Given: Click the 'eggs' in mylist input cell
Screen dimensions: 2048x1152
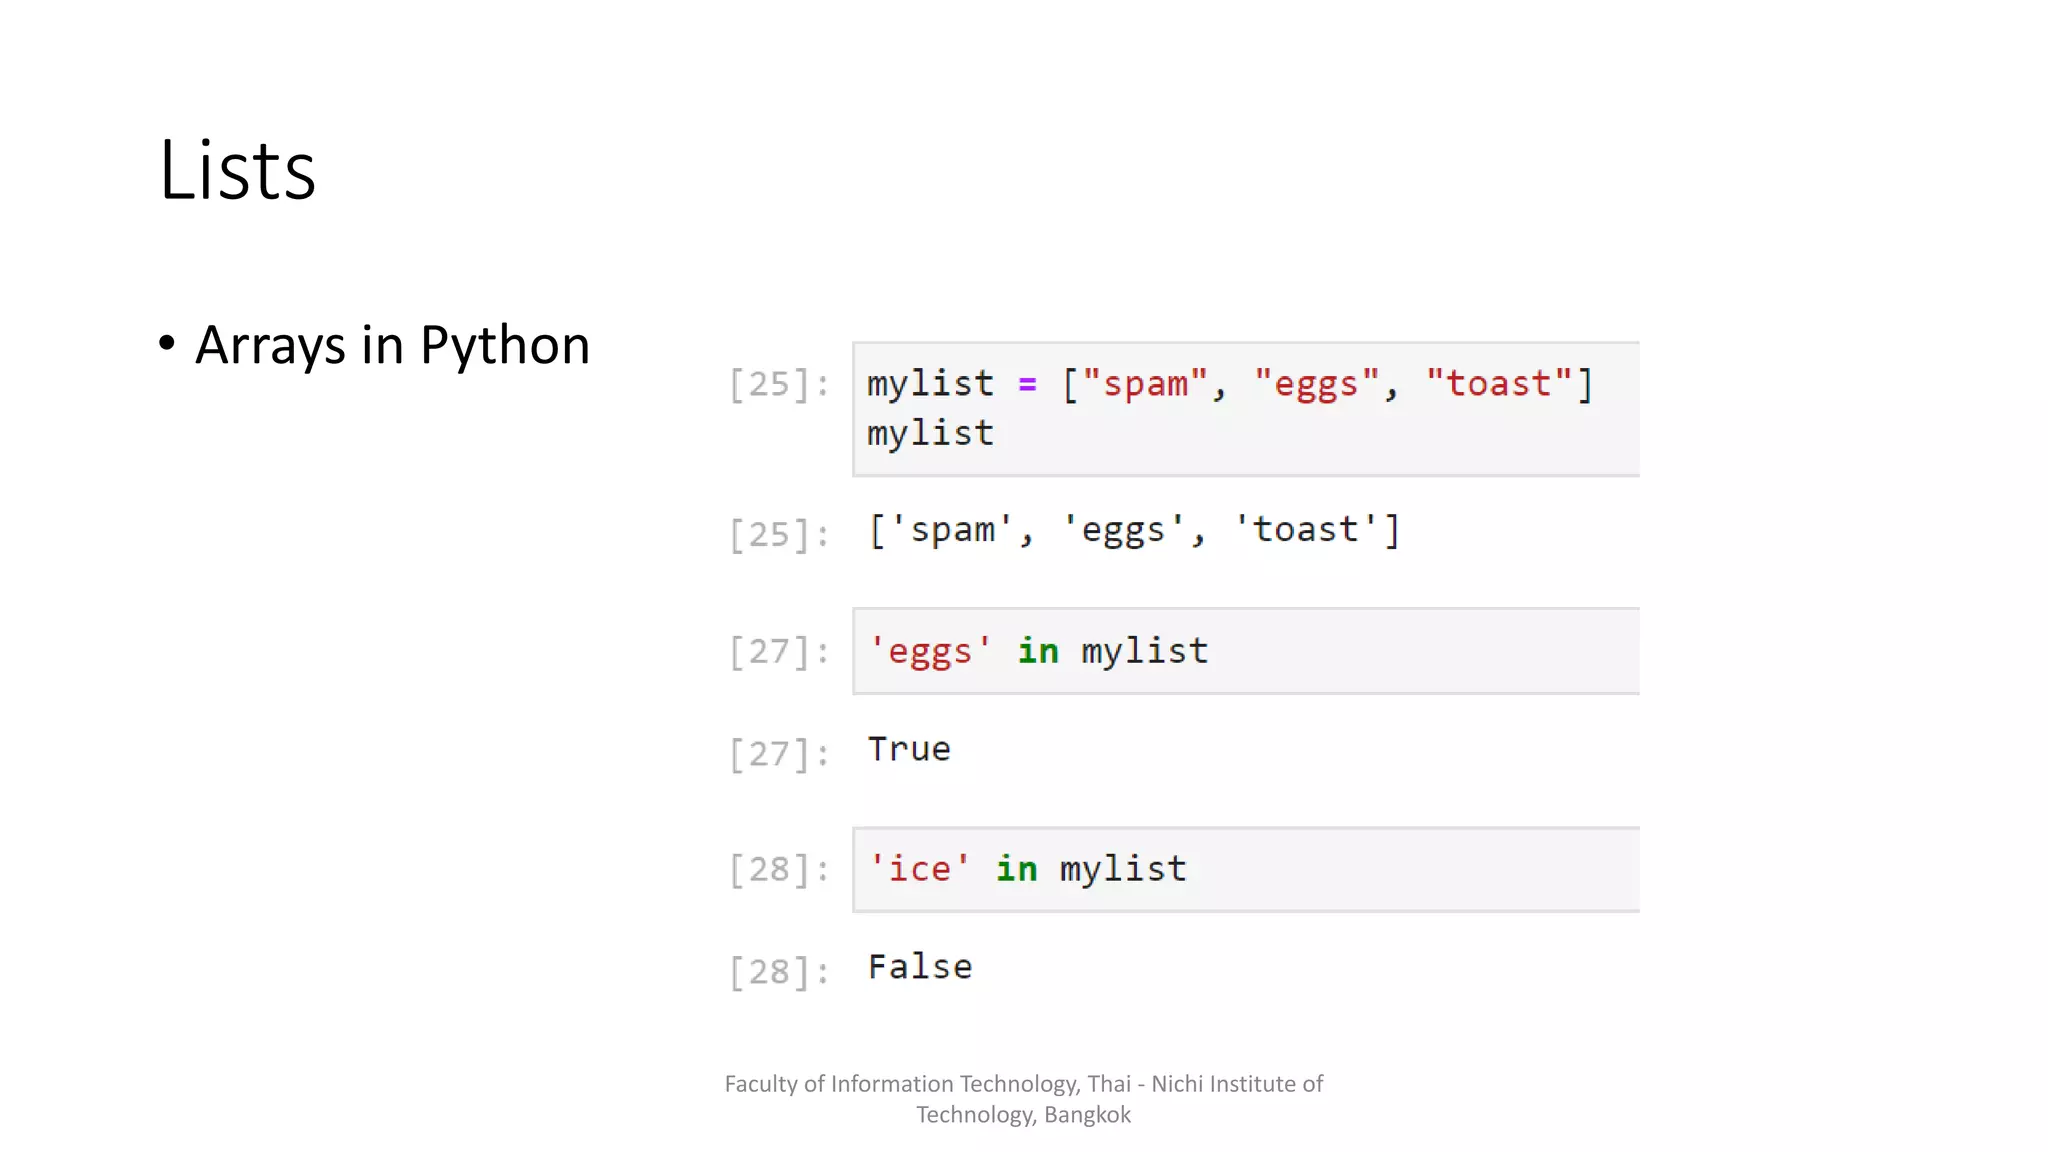Looking at the screenshot, I should (x=1245, y=651).
